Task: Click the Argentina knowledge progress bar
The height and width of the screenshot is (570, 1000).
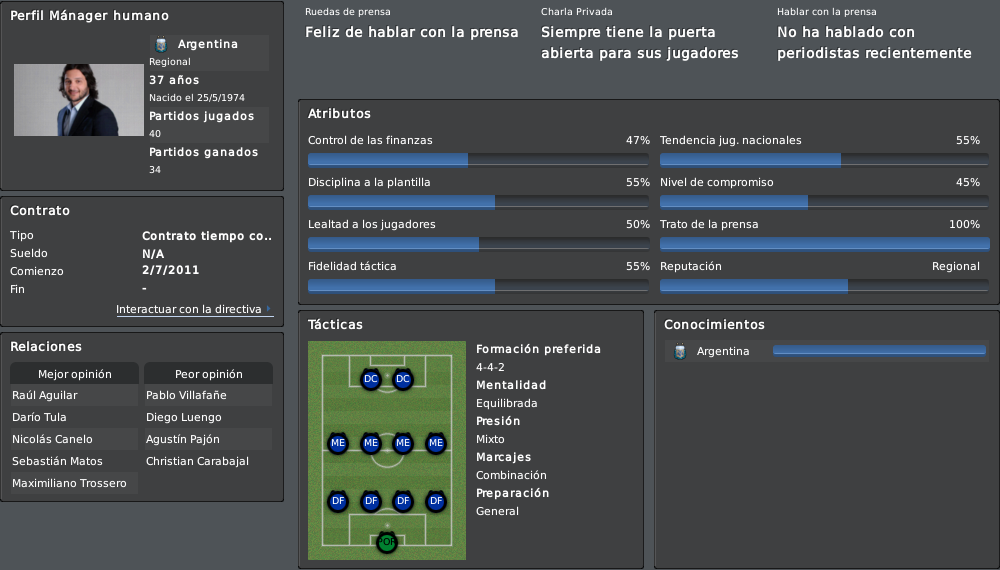Action: pyautogui.click(x=879, y=350)
